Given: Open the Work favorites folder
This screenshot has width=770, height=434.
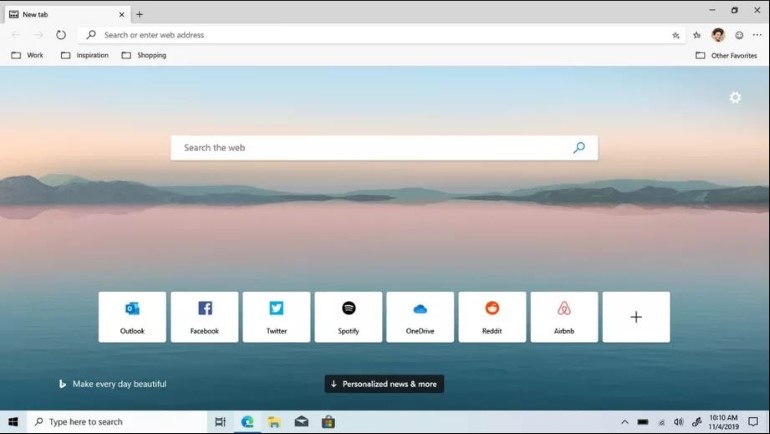Looking at the screenshot, I should tap(28, 55).
